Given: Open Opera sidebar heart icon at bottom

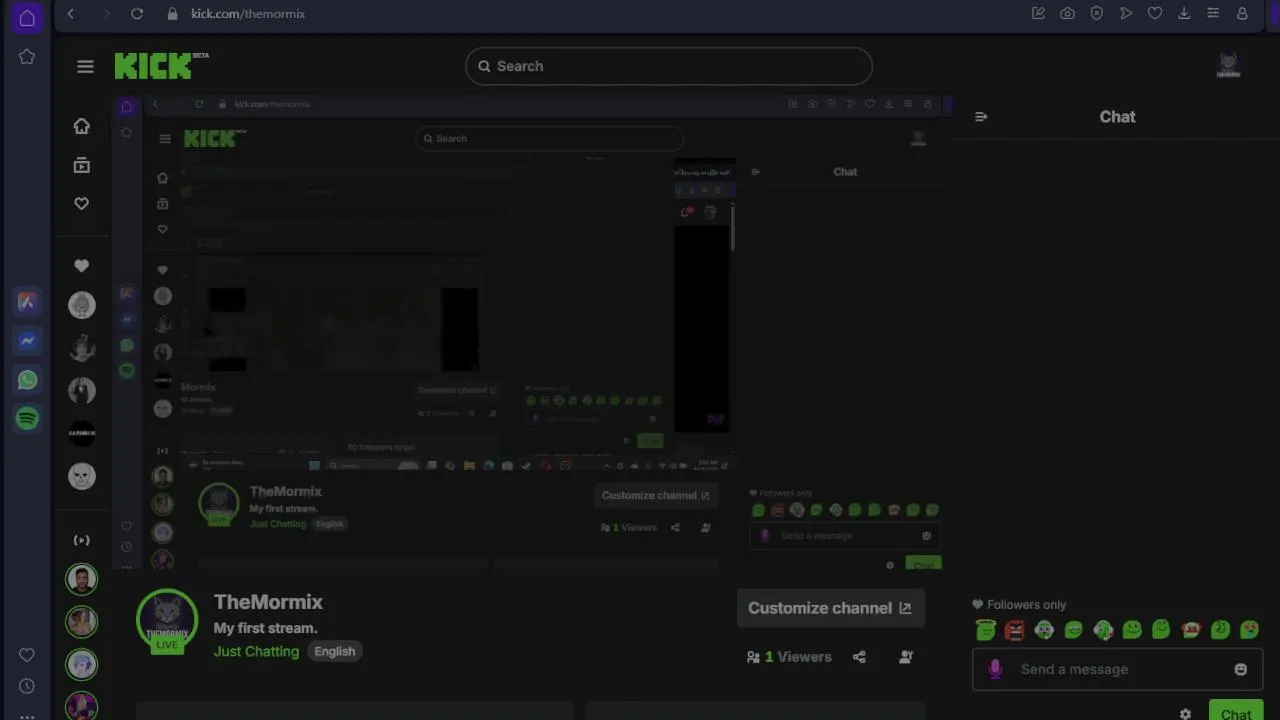Looking at the screenshot, I should click(x=27, y=655).
